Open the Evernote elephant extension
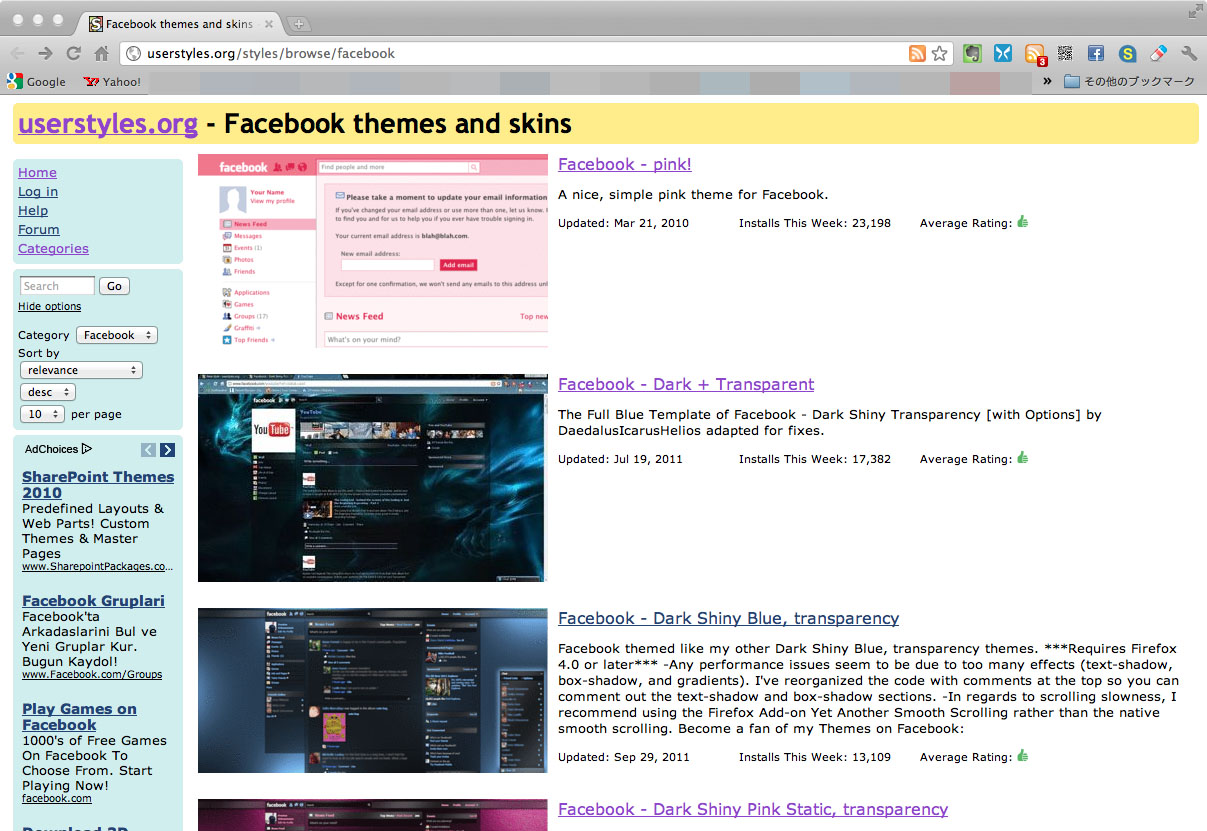Image resolution: width=1207 pixels, height=831 pixels. point(972,54)
